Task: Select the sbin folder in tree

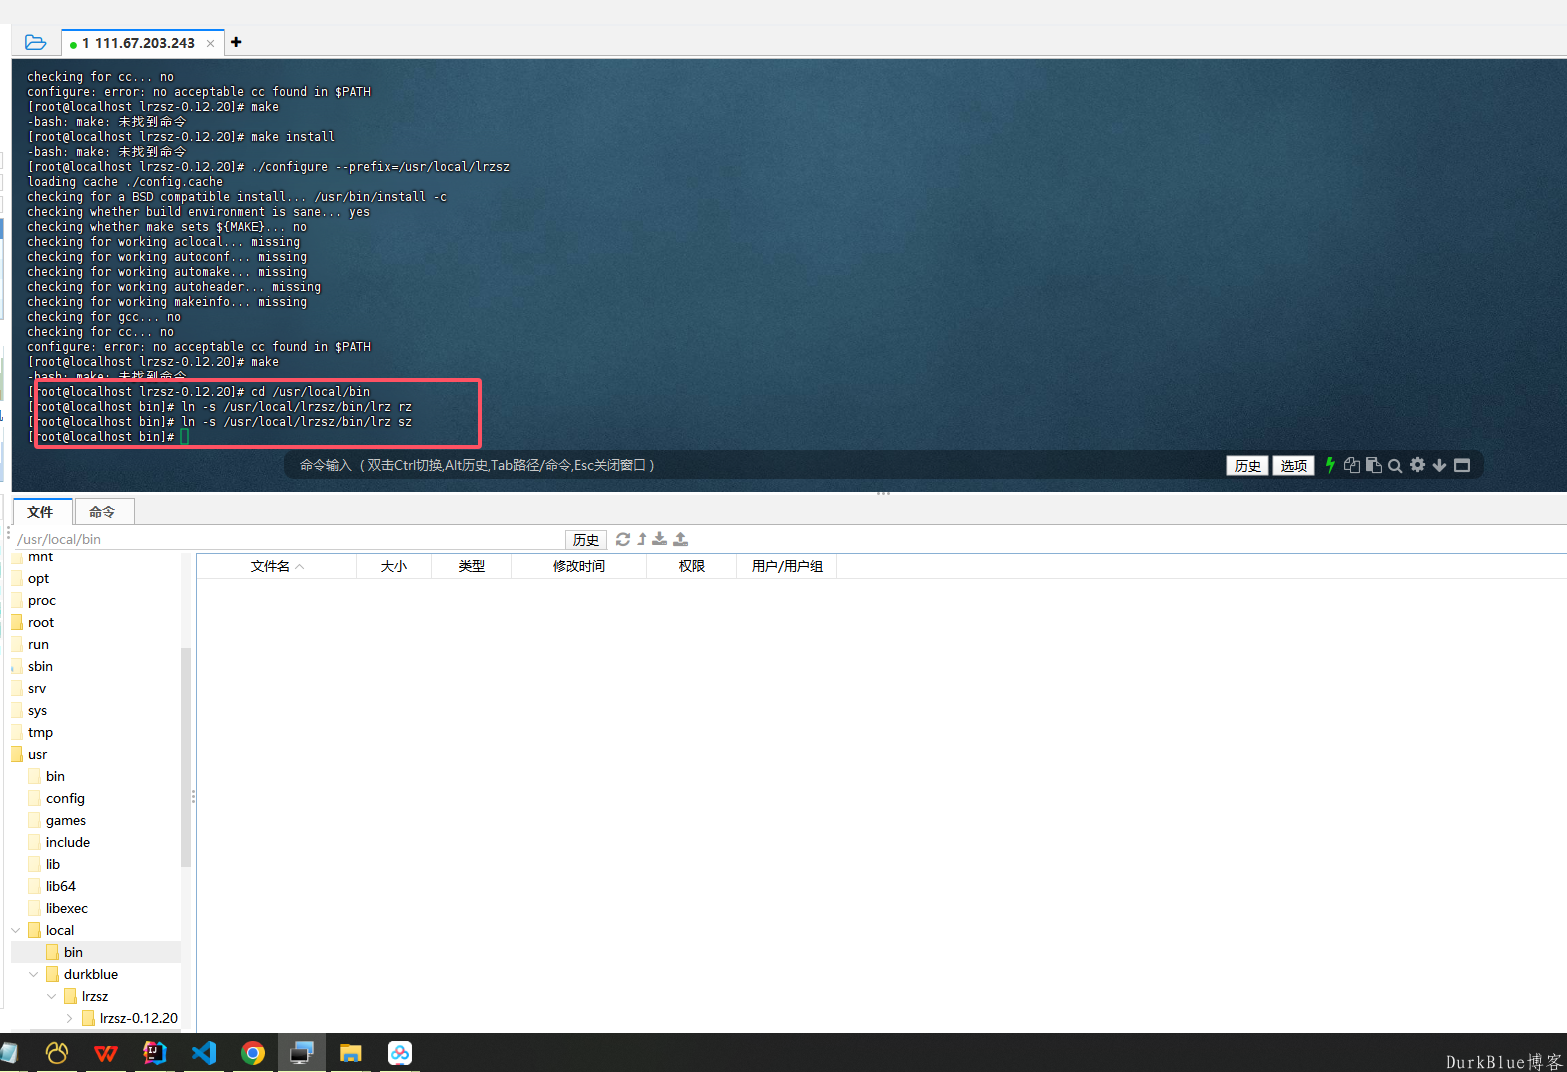Action: [x=41, y=666]
